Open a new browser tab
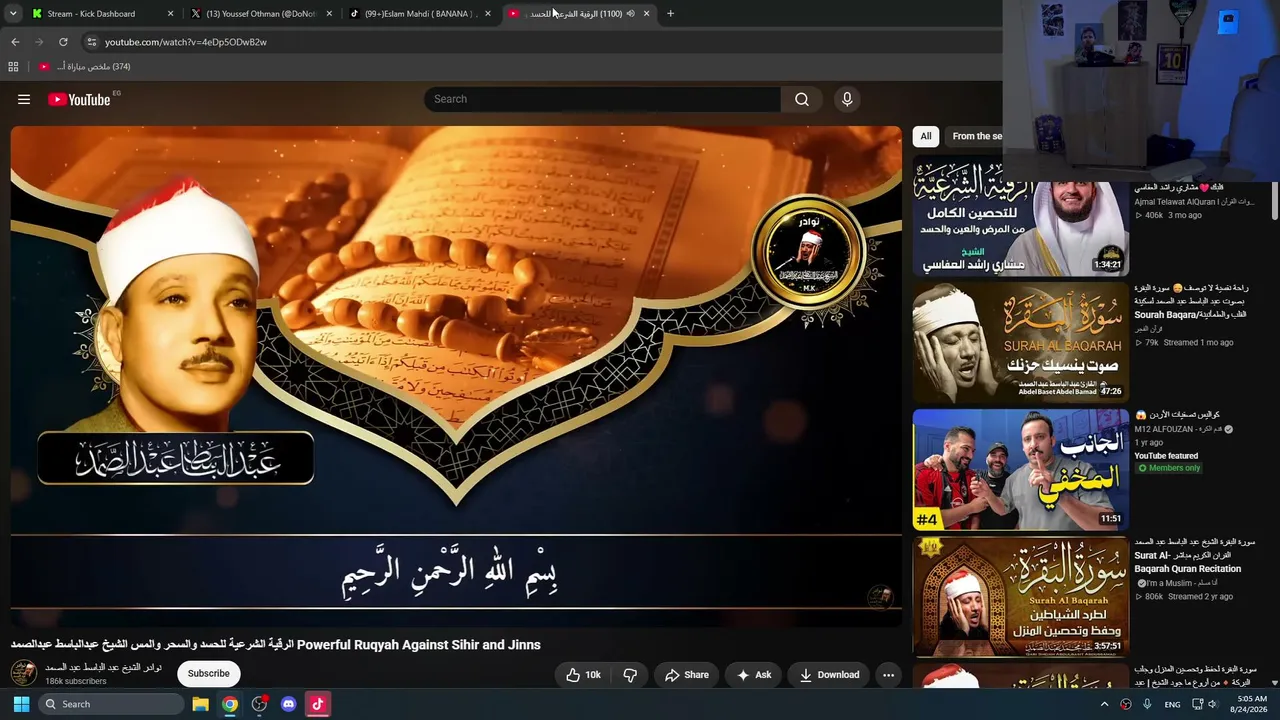 coord(670,14)
